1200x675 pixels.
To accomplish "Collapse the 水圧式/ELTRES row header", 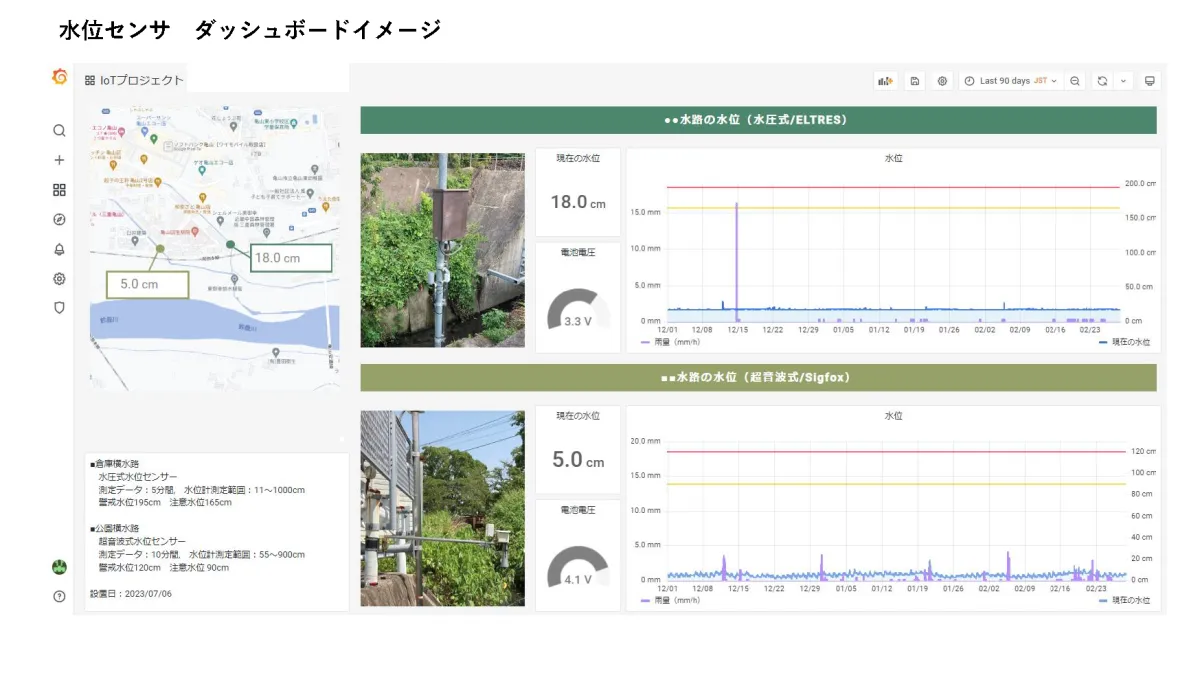I will click(x=757, y=120).
